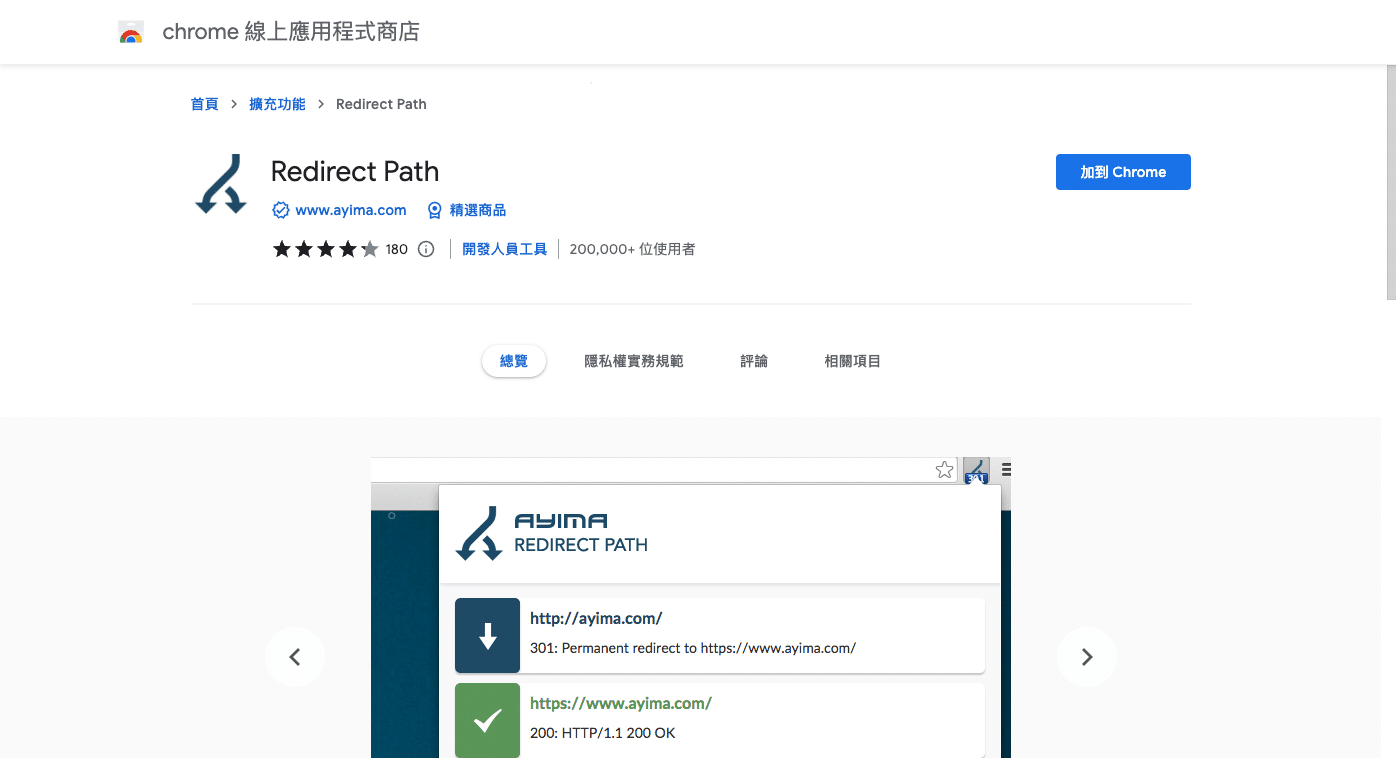Open the 評論 reviews tab
Viewport: 1397px width, 758px height.
coord(754,361)
